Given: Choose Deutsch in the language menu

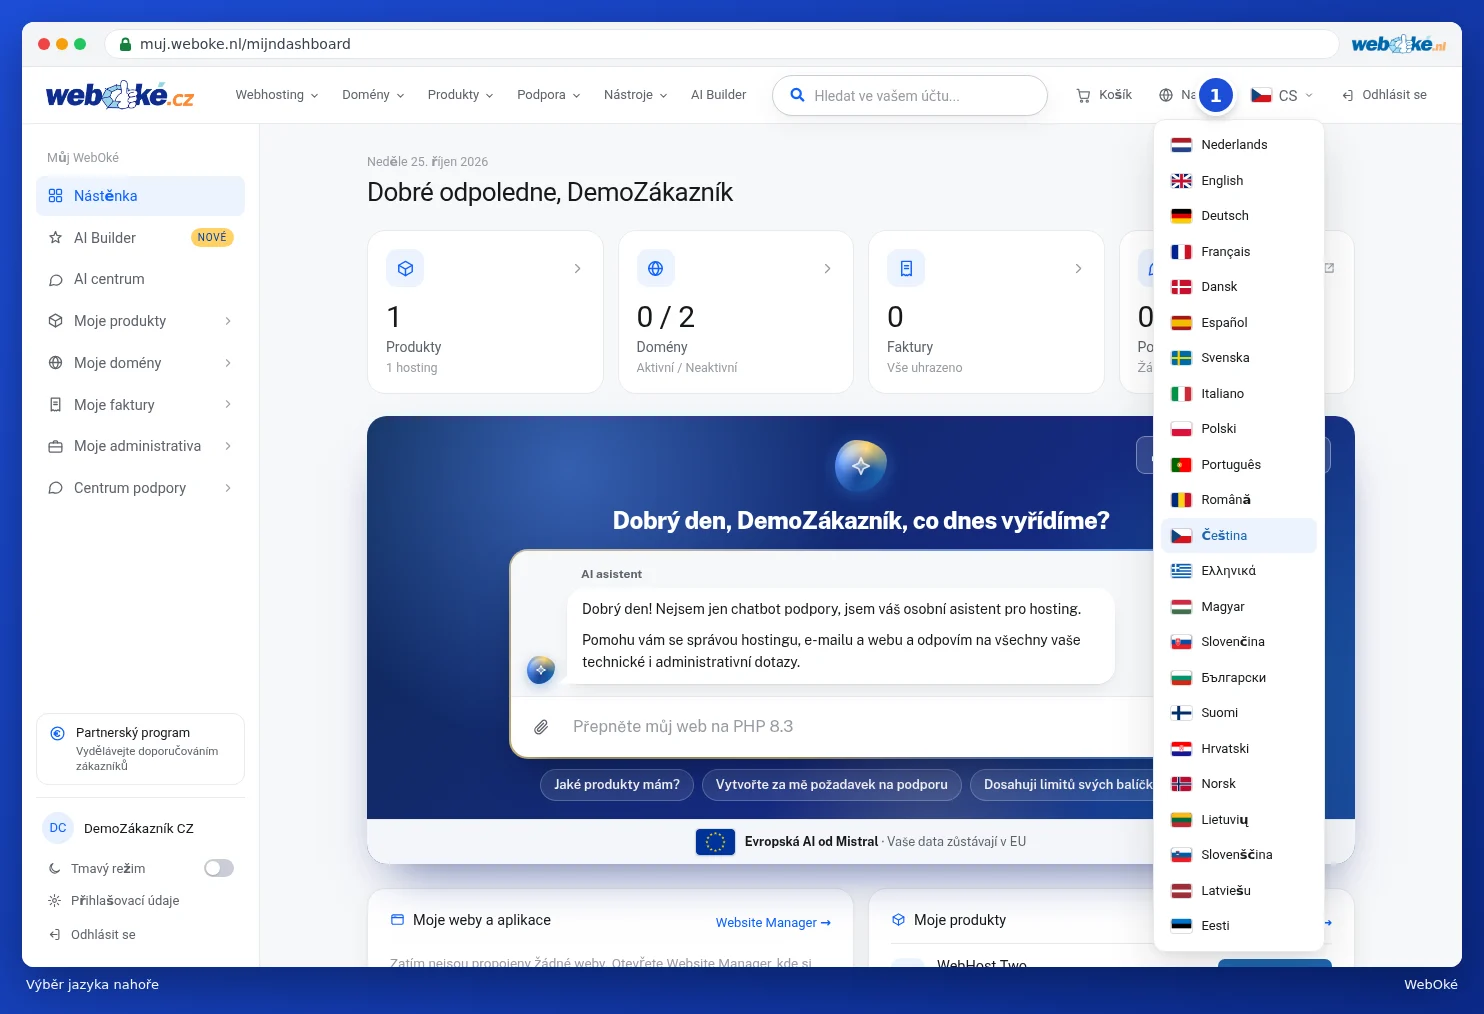Looking at the screenshot, I should click(x=1239, y=216).
